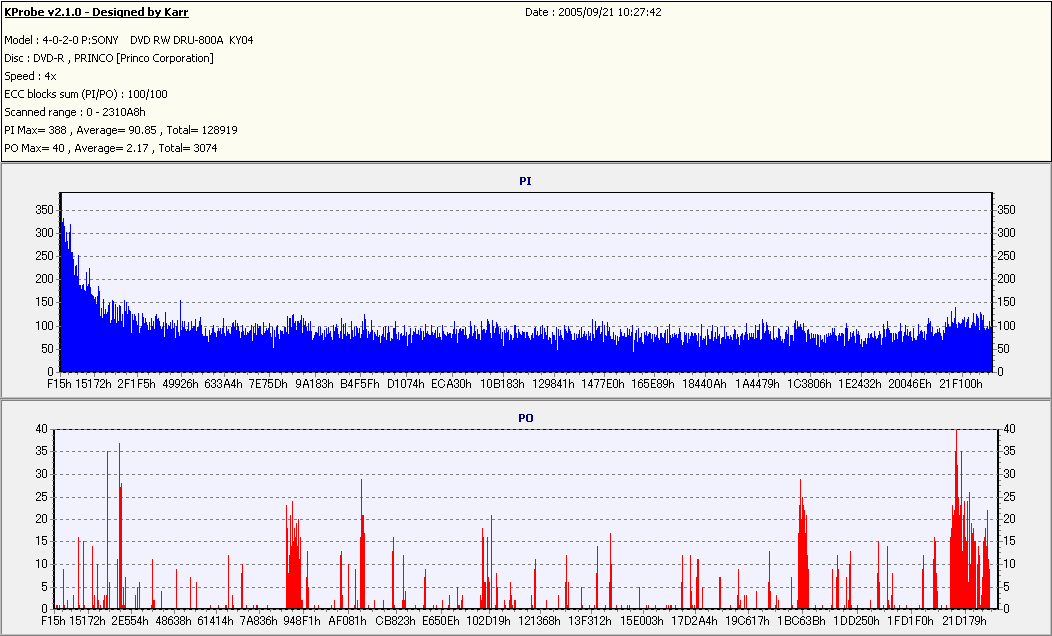The height and width of the screenshot is (636, 1052).
Task: Click the 10B183h label on PI axis
Action: point(502,383)
